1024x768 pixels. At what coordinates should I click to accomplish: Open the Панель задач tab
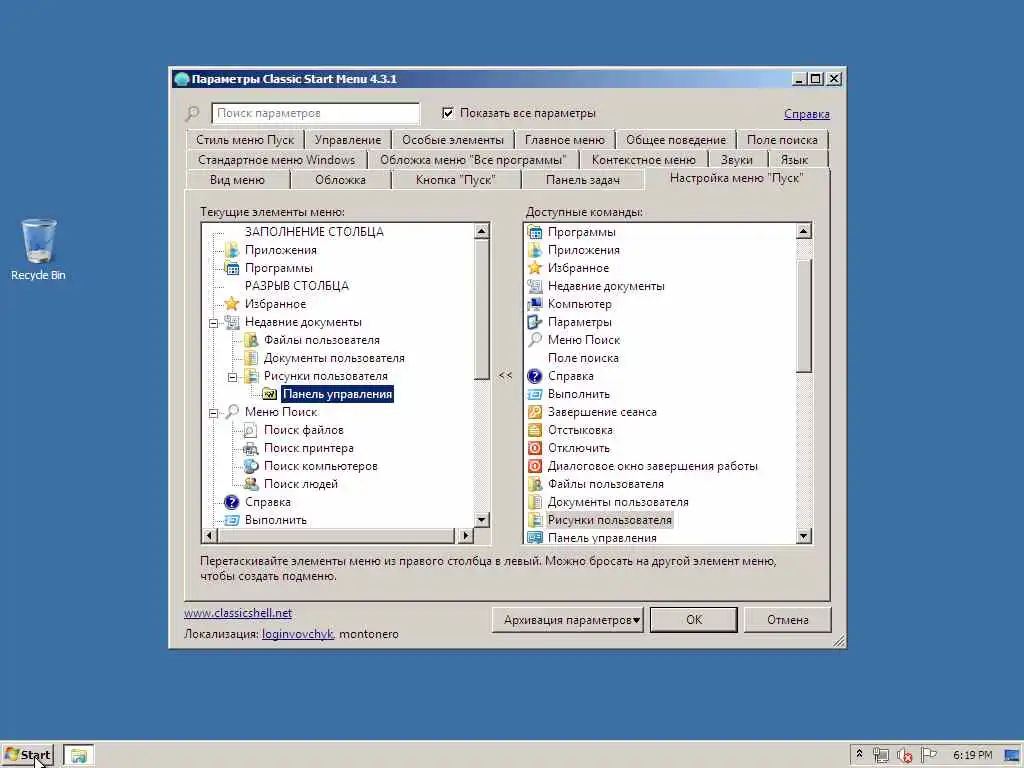tap(583, 180)
